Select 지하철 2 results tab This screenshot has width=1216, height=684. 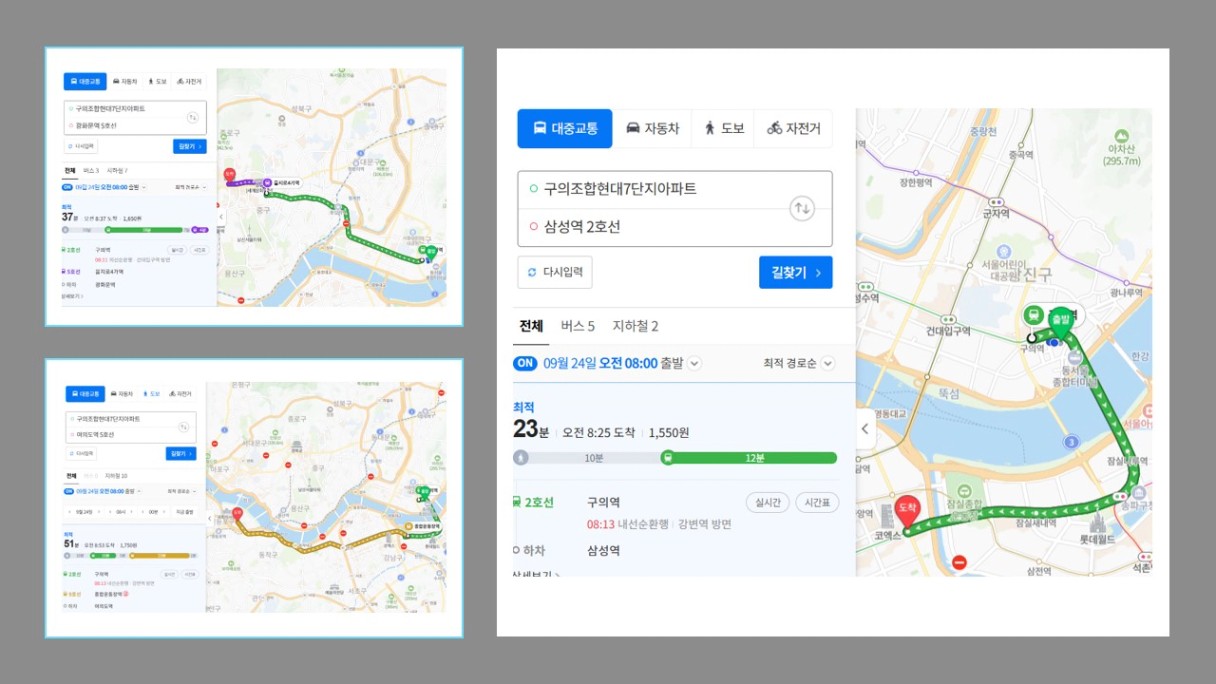pos(636,326)
